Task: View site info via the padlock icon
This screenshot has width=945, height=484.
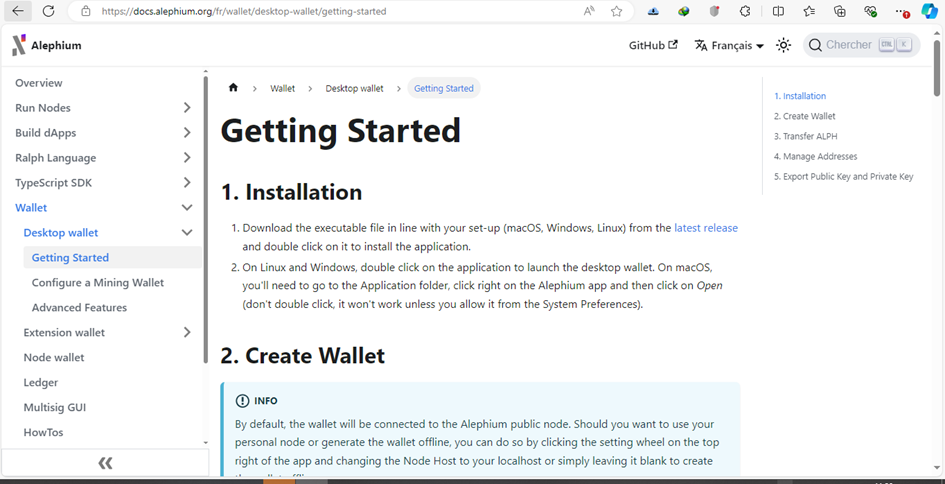Action: click(x=86, y=11)
